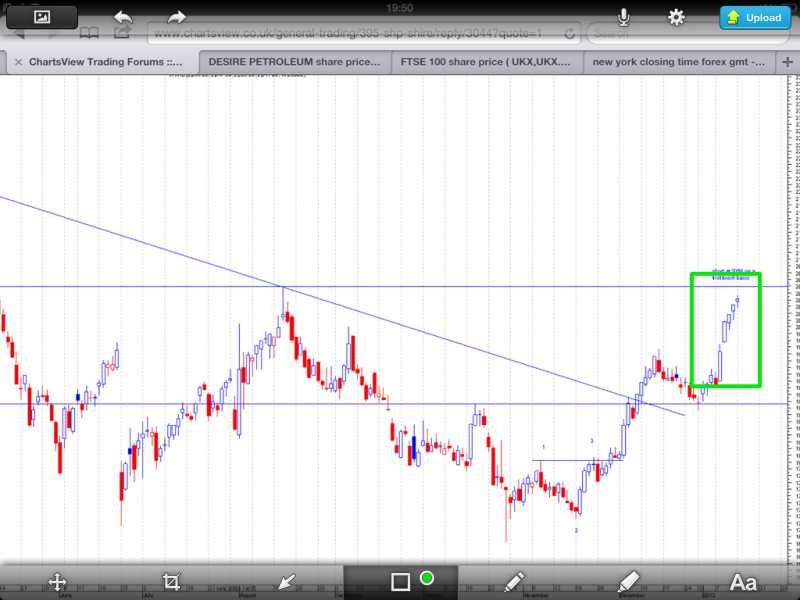Open settings gear
This screenshot has height=600, width=800.
tap(677, 17)
